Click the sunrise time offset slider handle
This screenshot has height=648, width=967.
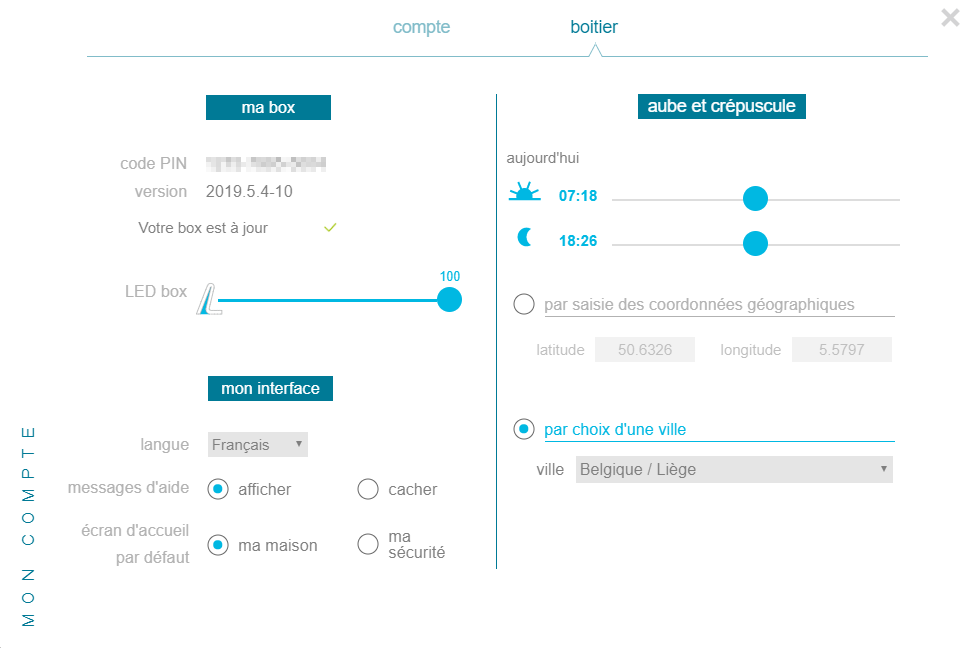[755, 199]
